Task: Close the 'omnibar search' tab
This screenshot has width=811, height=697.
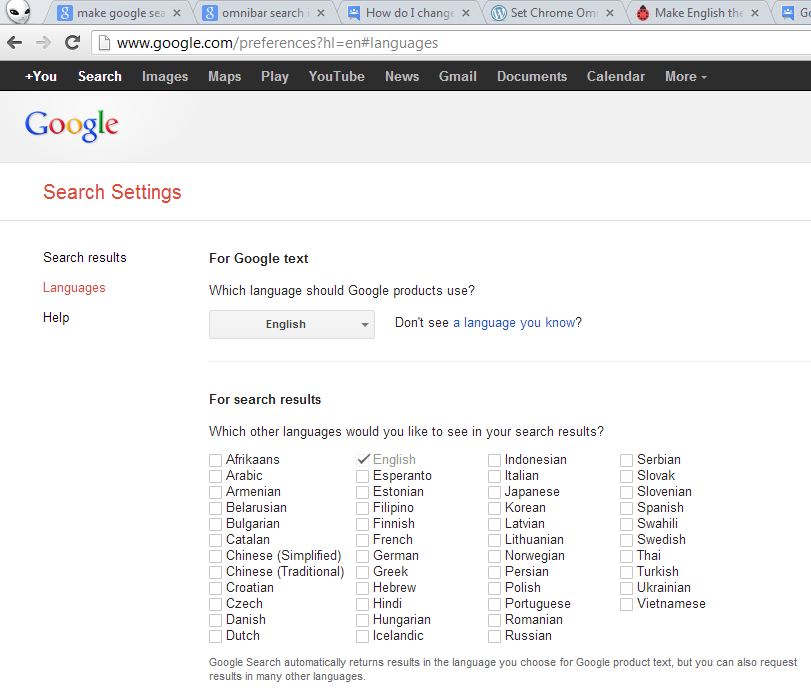Action: (321, 13)
